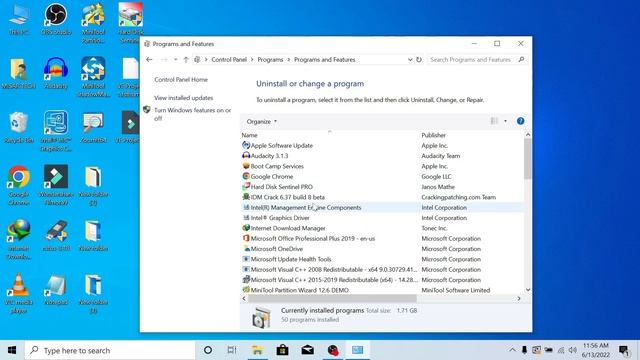Open the Mail app on taskbar

pyautogui.click(x=308, y=350)
